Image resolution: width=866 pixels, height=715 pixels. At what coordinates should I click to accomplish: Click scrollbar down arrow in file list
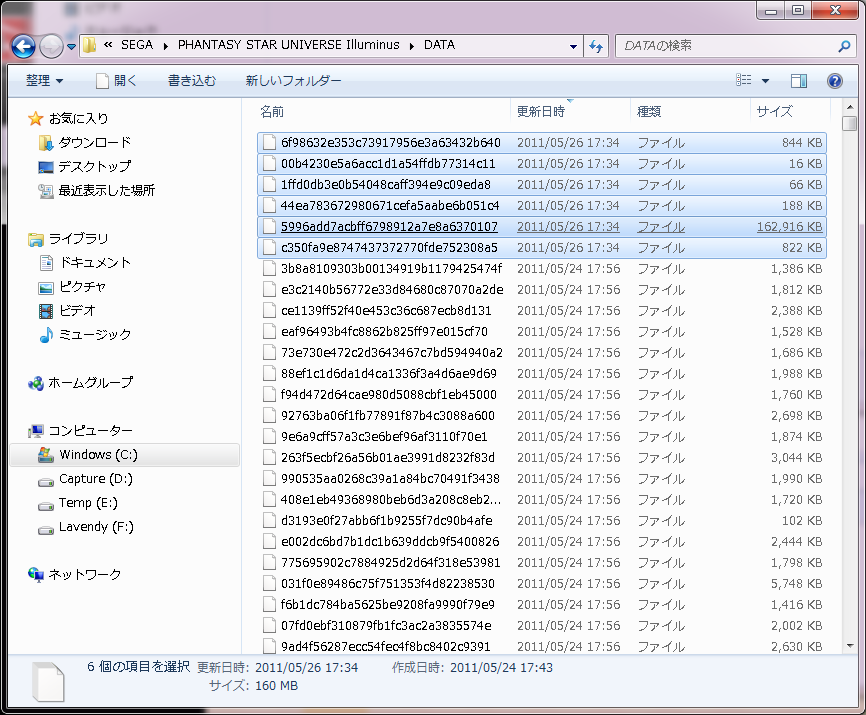tap(849, 645)
